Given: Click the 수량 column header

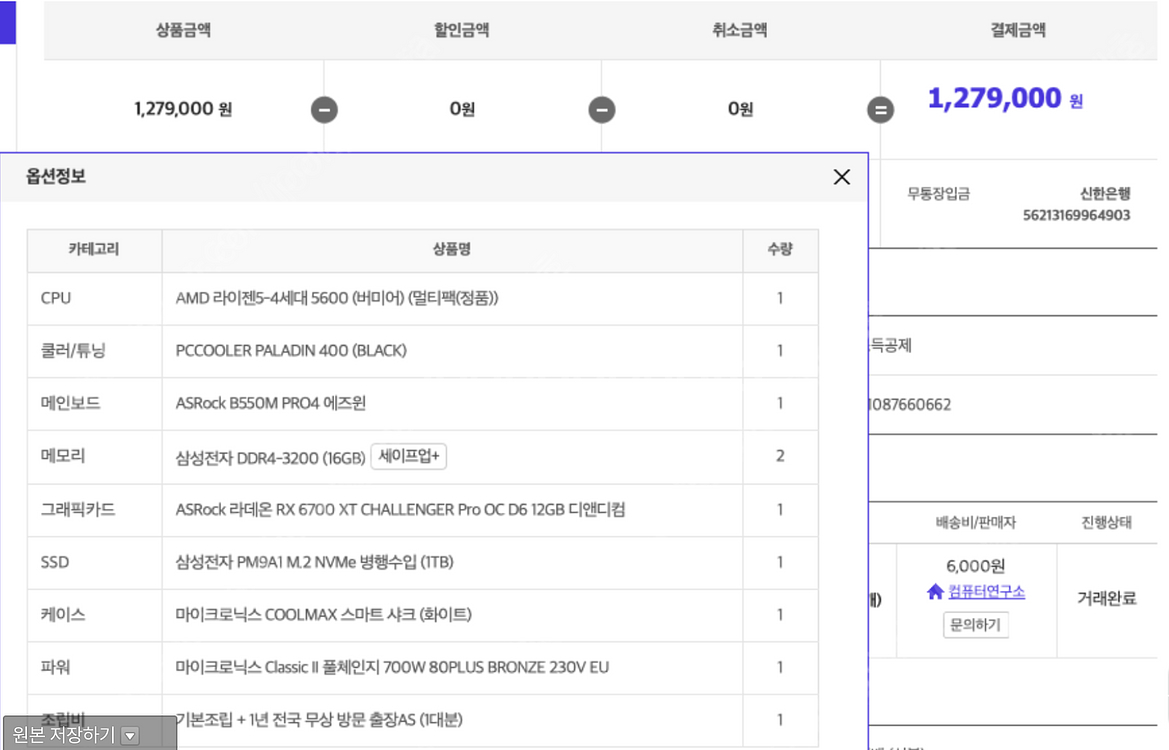Looking at the screenshot, I should (780, 249).
